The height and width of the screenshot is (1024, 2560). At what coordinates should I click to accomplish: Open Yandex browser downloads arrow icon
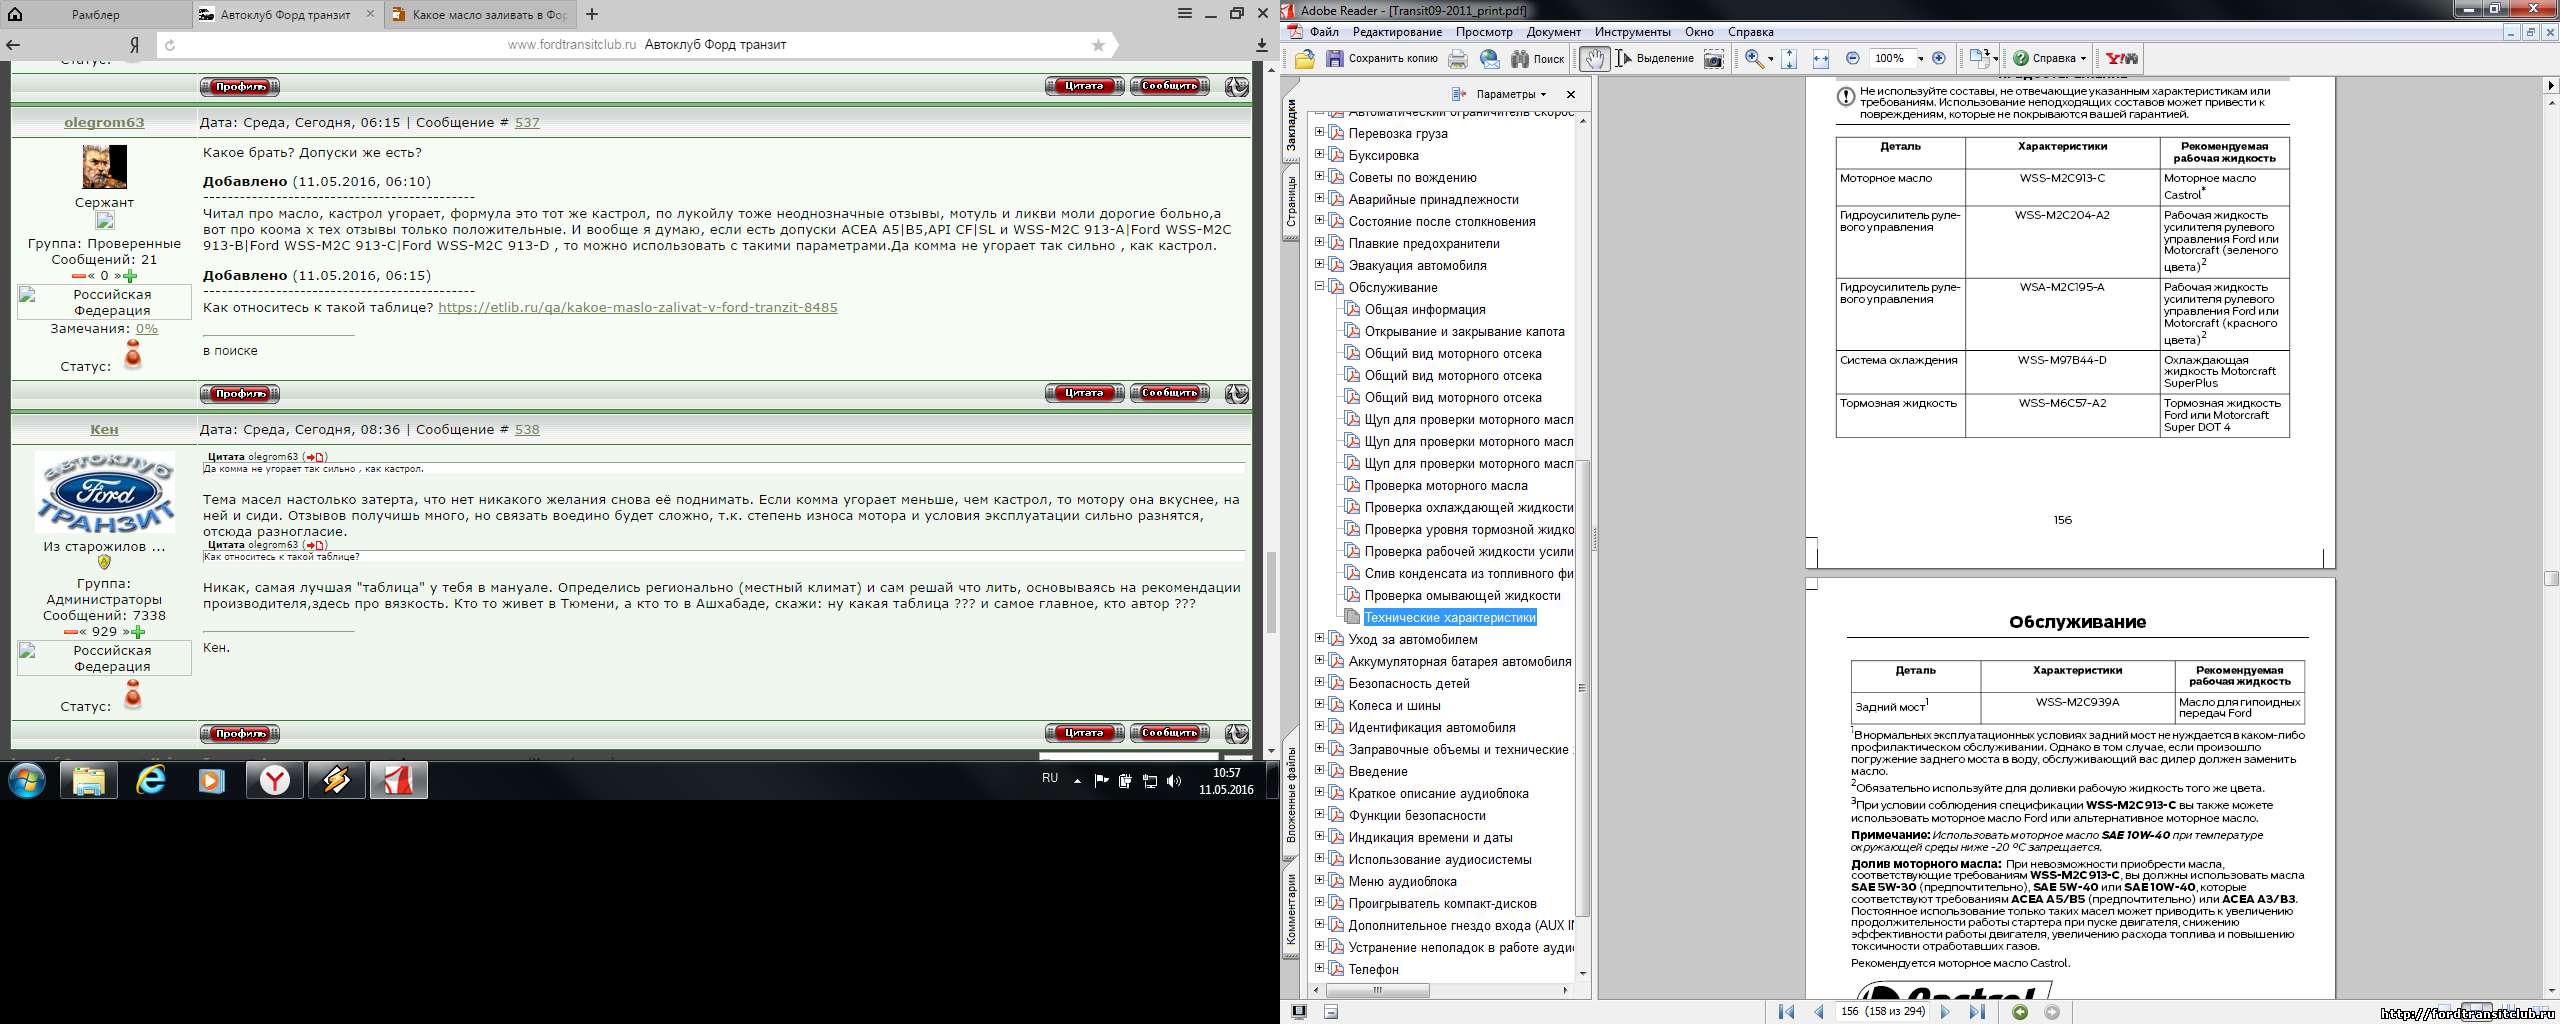pos(1262,45)
